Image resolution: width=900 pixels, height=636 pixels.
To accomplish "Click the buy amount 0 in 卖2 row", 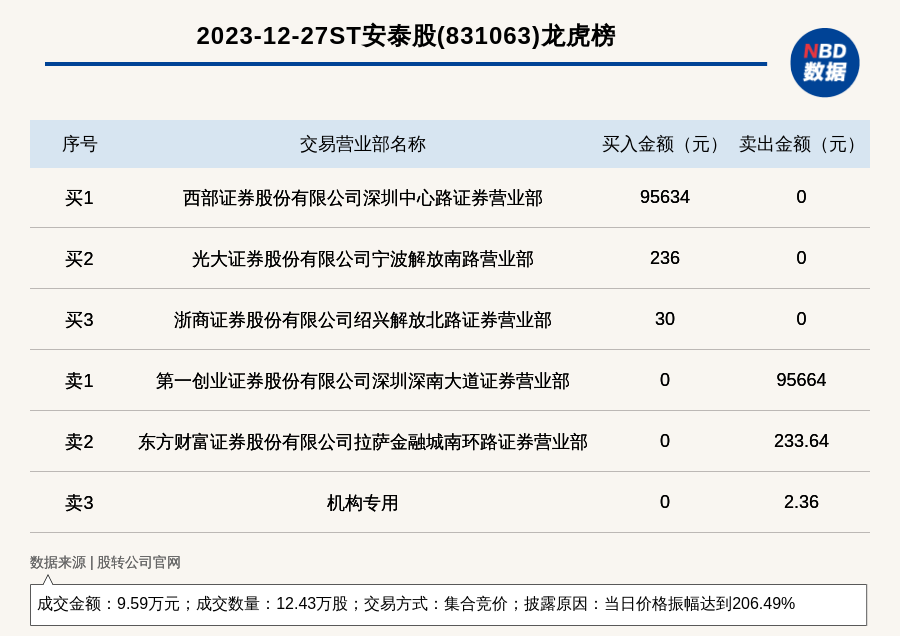I will tap(665, 441).
